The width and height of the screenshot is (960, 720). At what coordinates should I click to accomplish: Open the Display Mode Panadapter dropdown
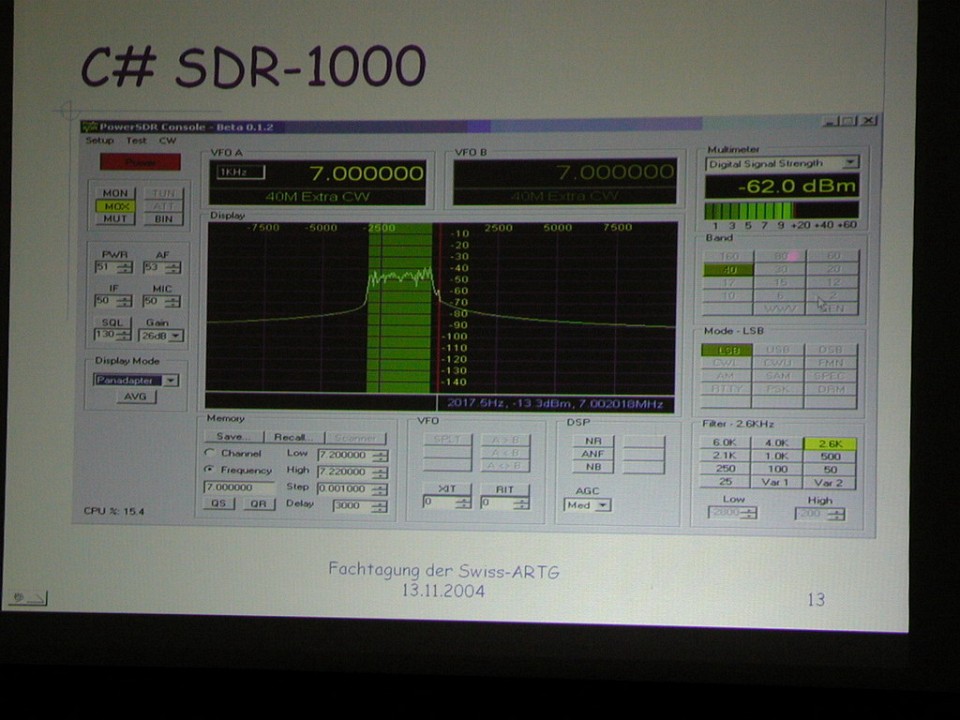point(135,380)
